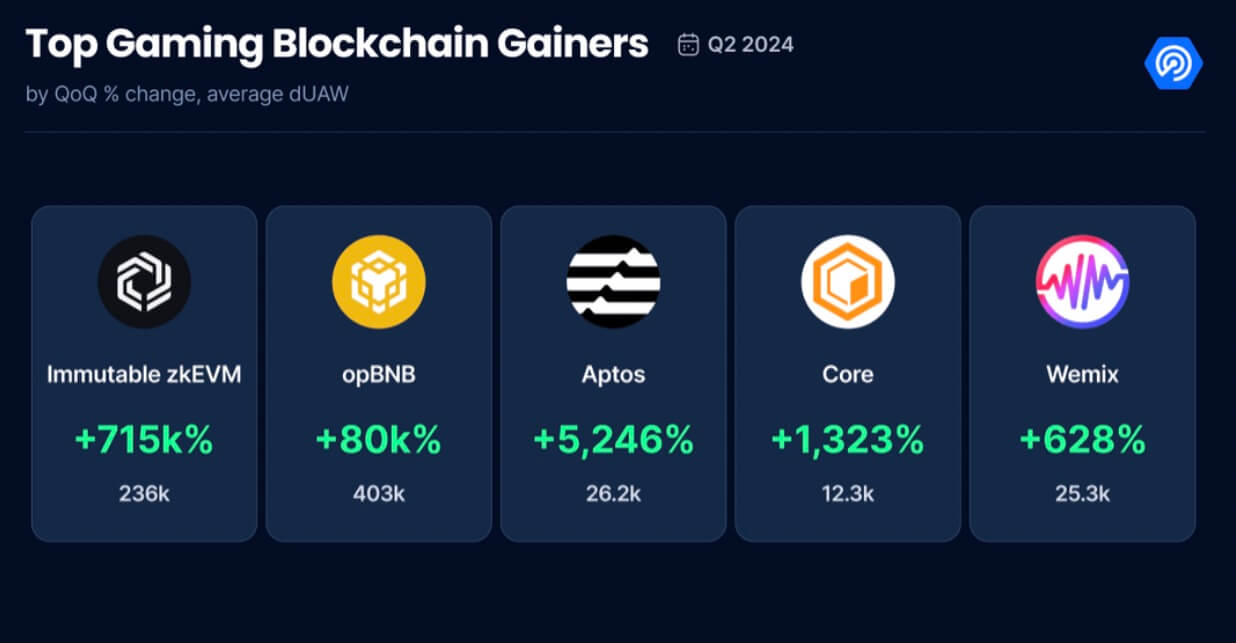Screen dimensions: 1236x643
Task: Click the Core name label
Action: [848, 375]
